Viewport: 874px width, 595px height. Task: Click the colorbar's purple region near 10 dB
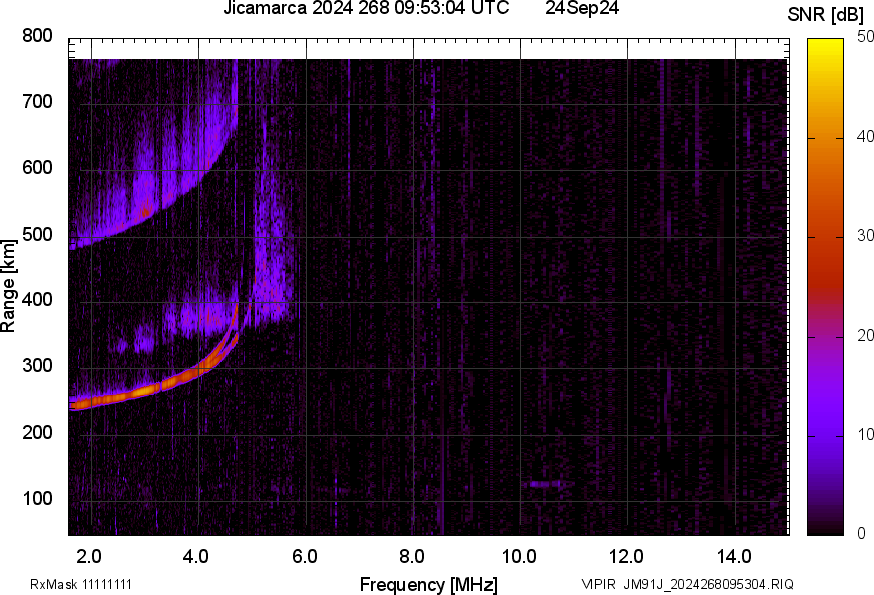(x=826, y=436)
